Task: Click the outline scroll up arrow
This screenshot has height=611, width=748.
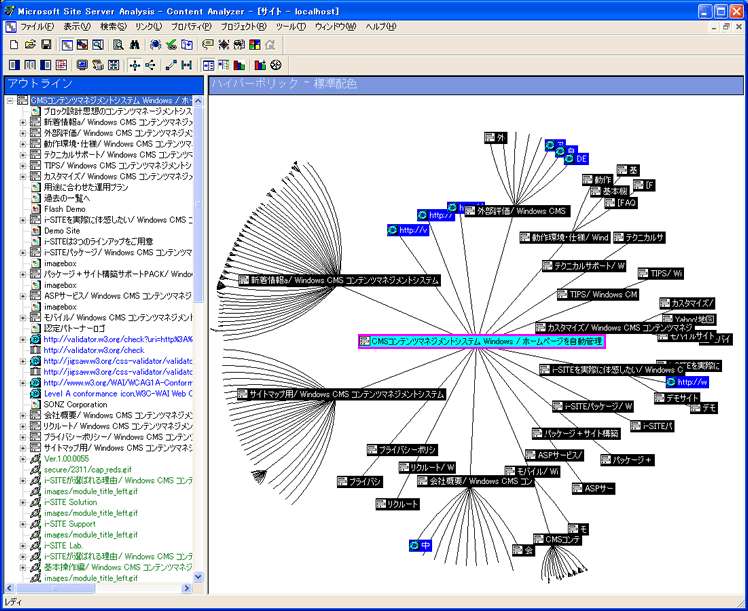Action: 198,101
